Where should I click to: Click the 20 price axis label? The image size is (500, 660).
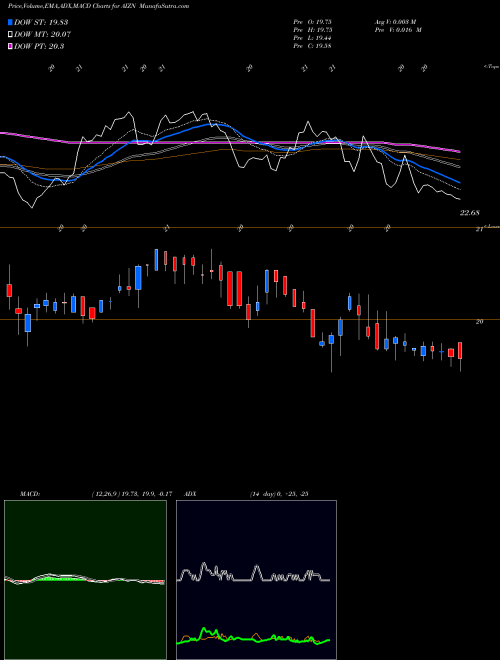[x=479, y=322]
